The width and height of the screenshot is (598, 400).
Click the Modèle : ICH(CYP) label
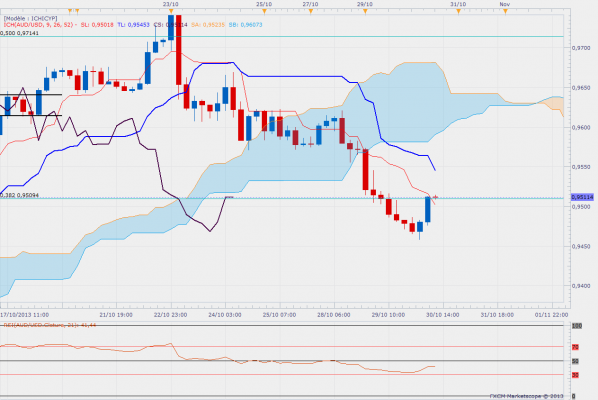click(31, 18)
